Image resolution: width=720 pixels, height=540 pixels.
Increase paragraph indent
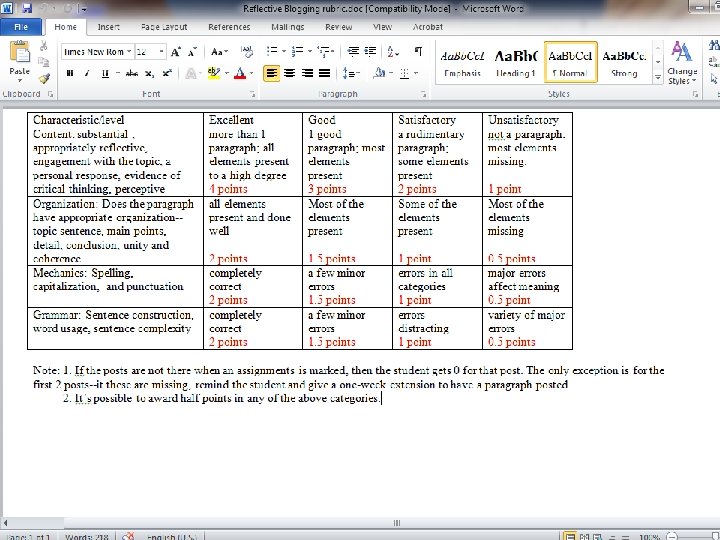click(371, 51)
